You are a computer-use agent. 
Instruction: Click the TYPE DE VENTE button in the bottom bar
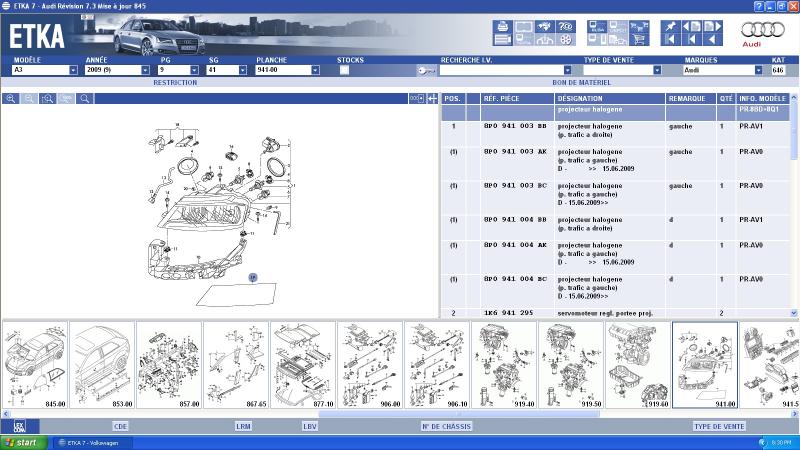[x=719, y=427]
